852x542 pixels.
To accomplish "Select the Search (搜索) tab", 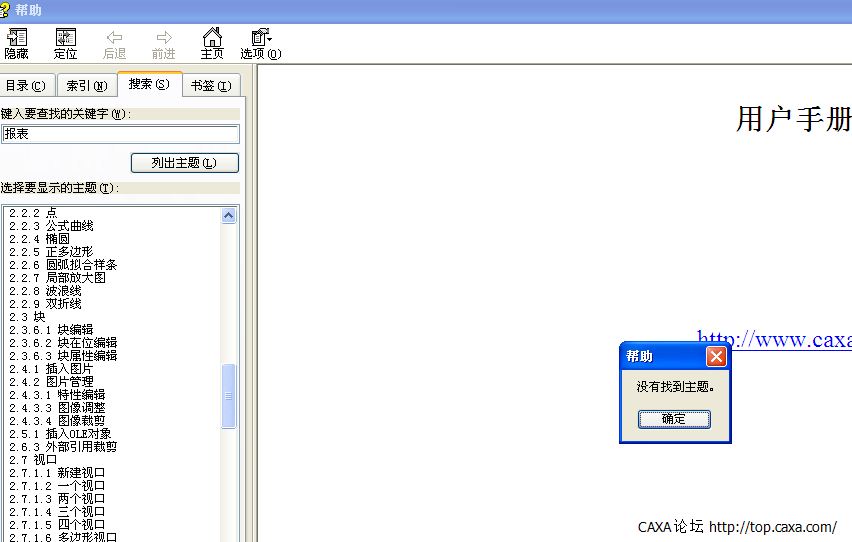I will point(149,84).
